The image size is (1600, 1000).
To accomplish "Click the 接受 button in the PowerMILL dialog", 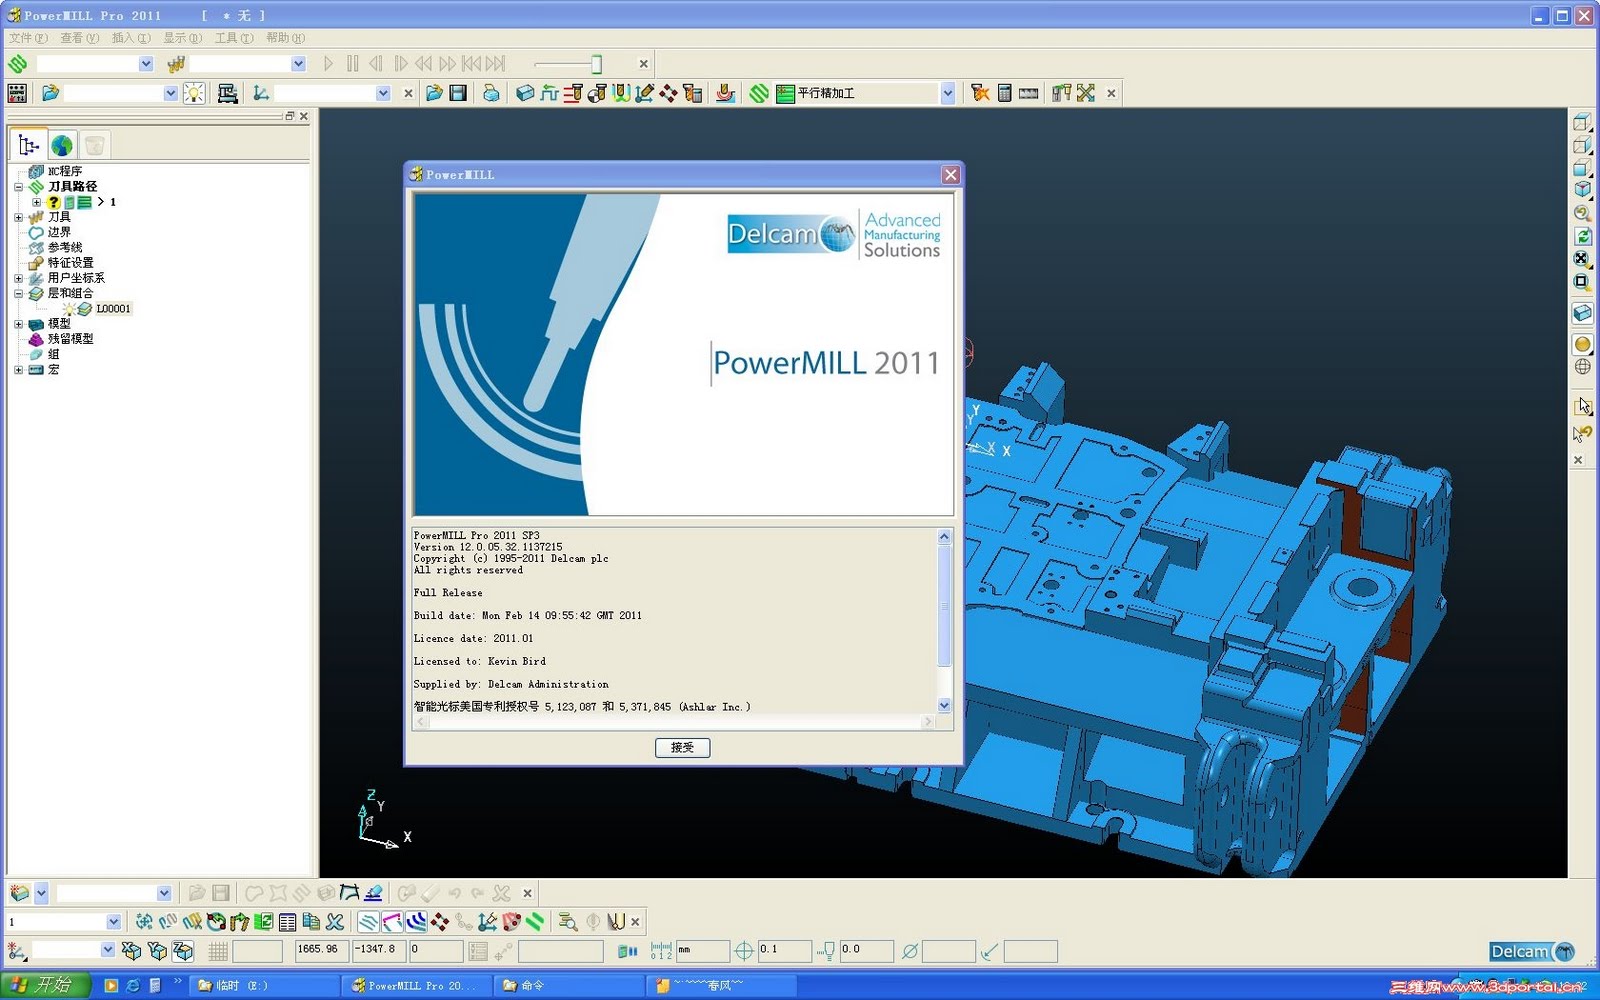I will (682, 747).
